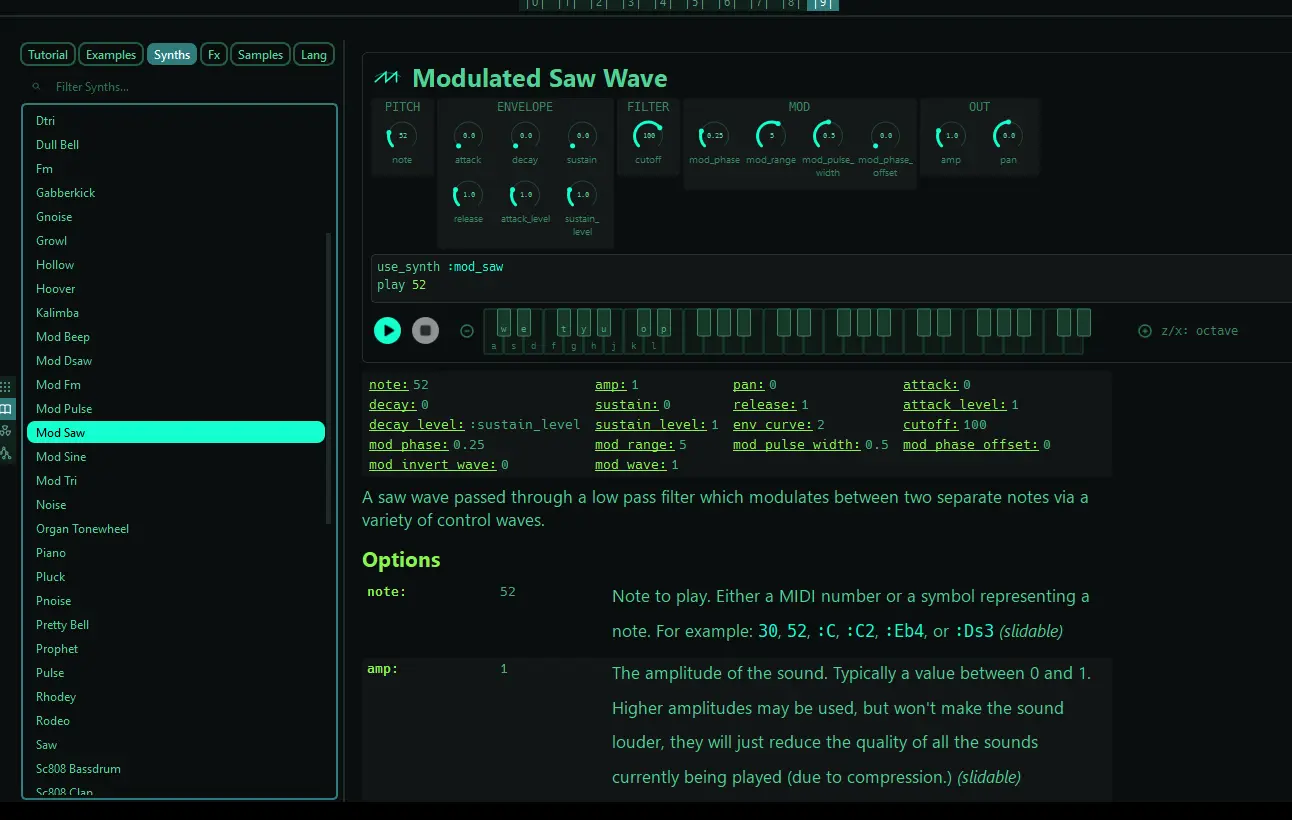Play the white piano key labeled g

[574, 345]
